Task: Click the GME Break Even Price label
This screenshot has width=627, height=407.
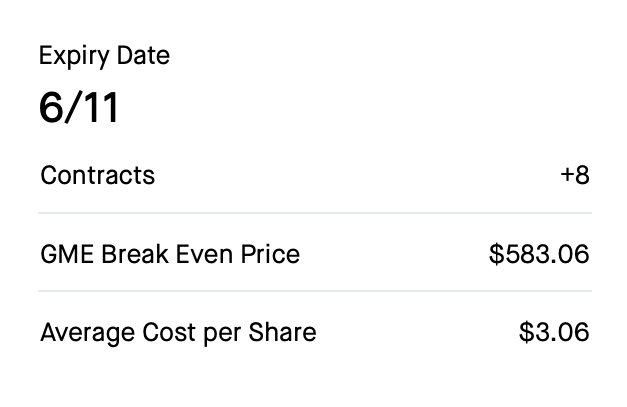Action: (170, 254)
